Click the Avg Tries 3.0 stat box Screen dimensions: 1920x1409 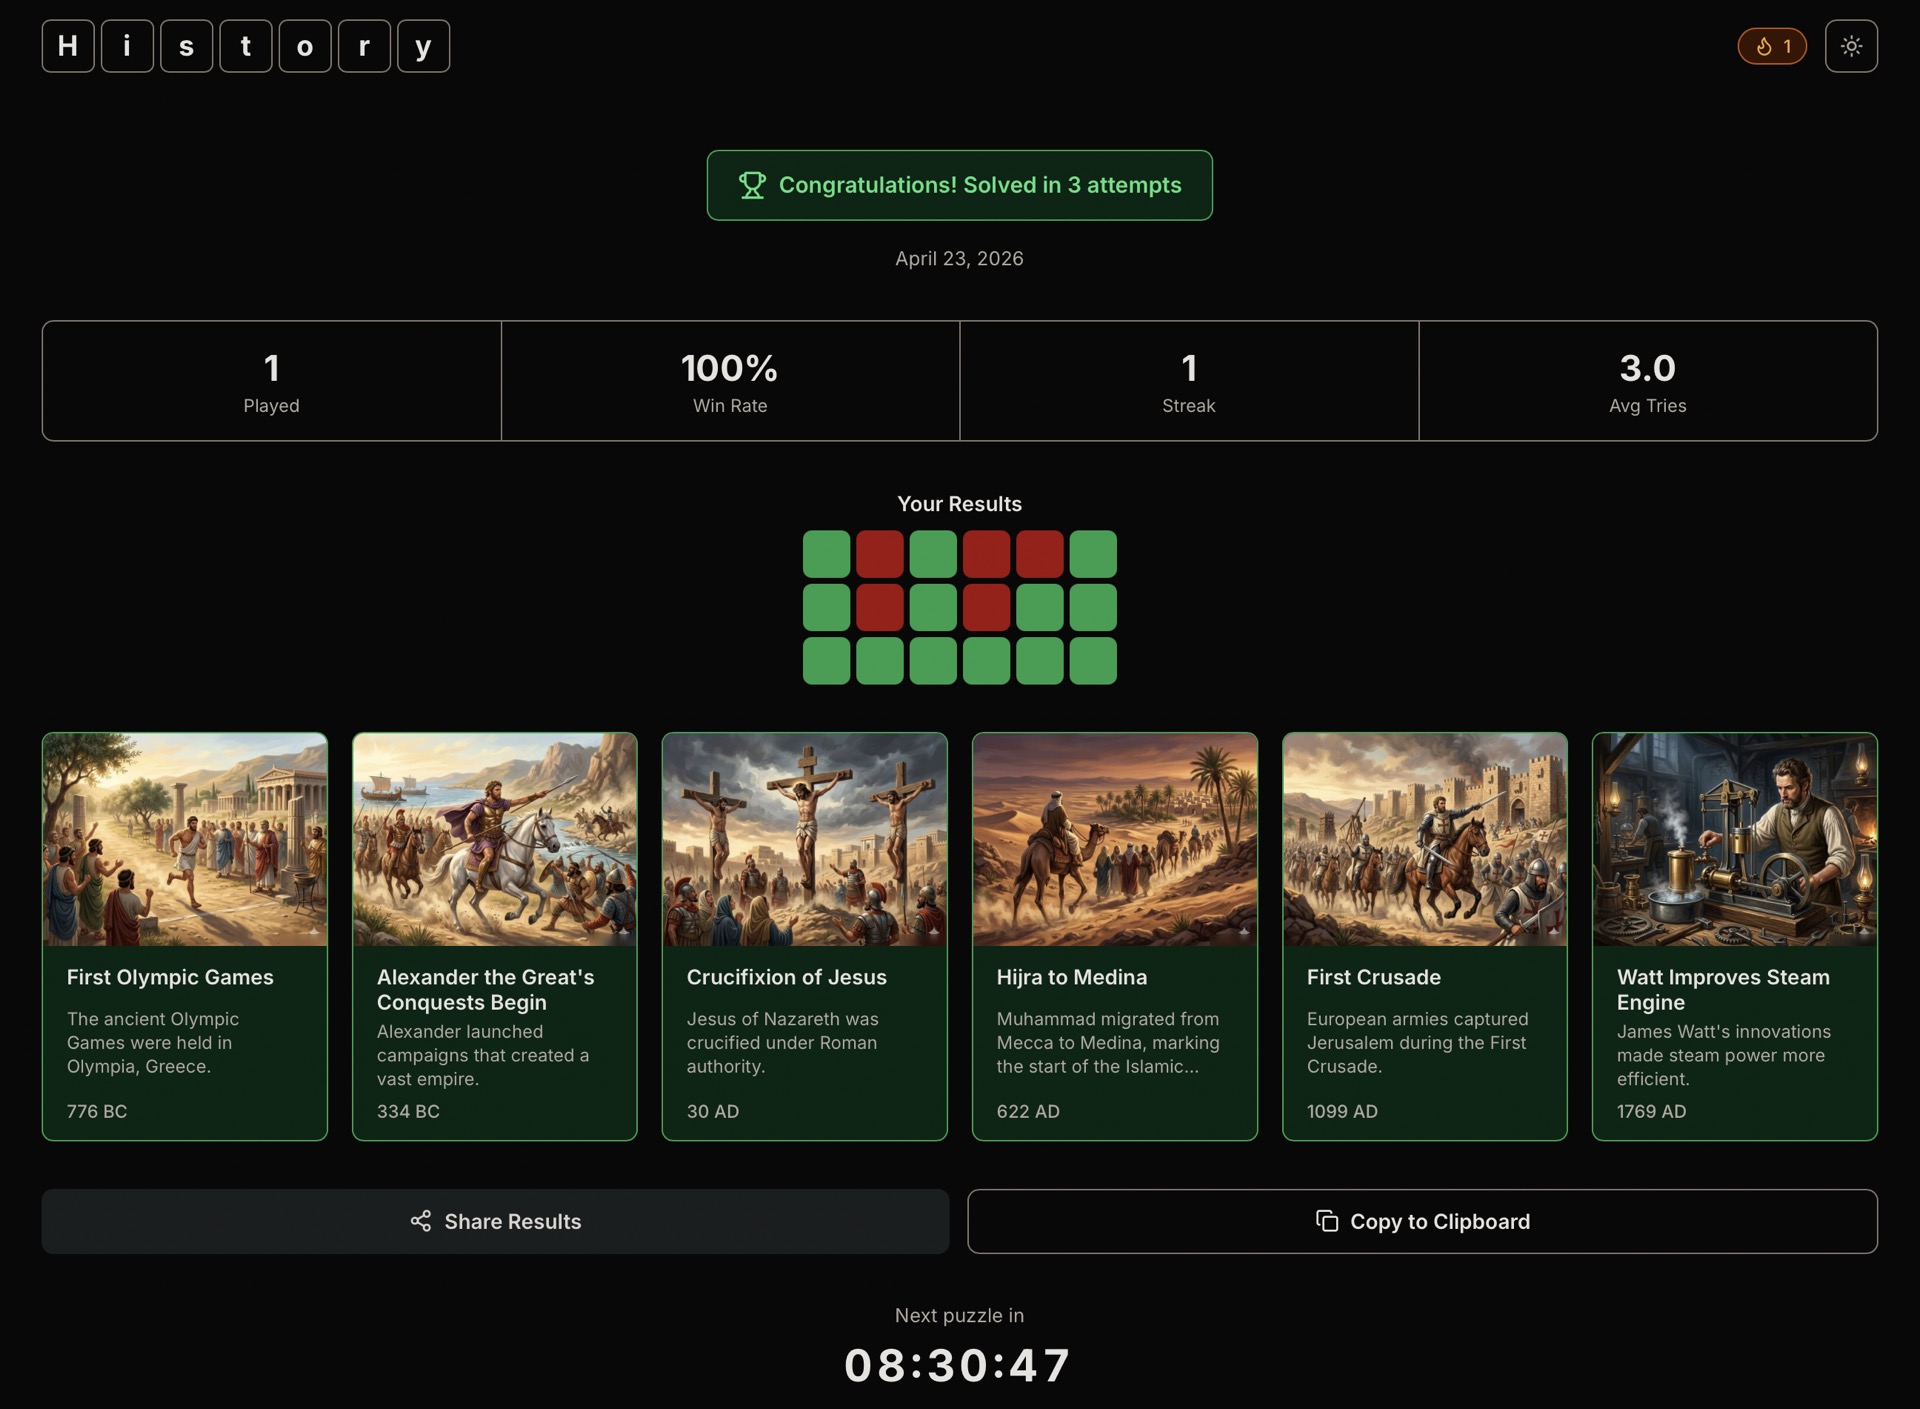[x=1648, y=381]
